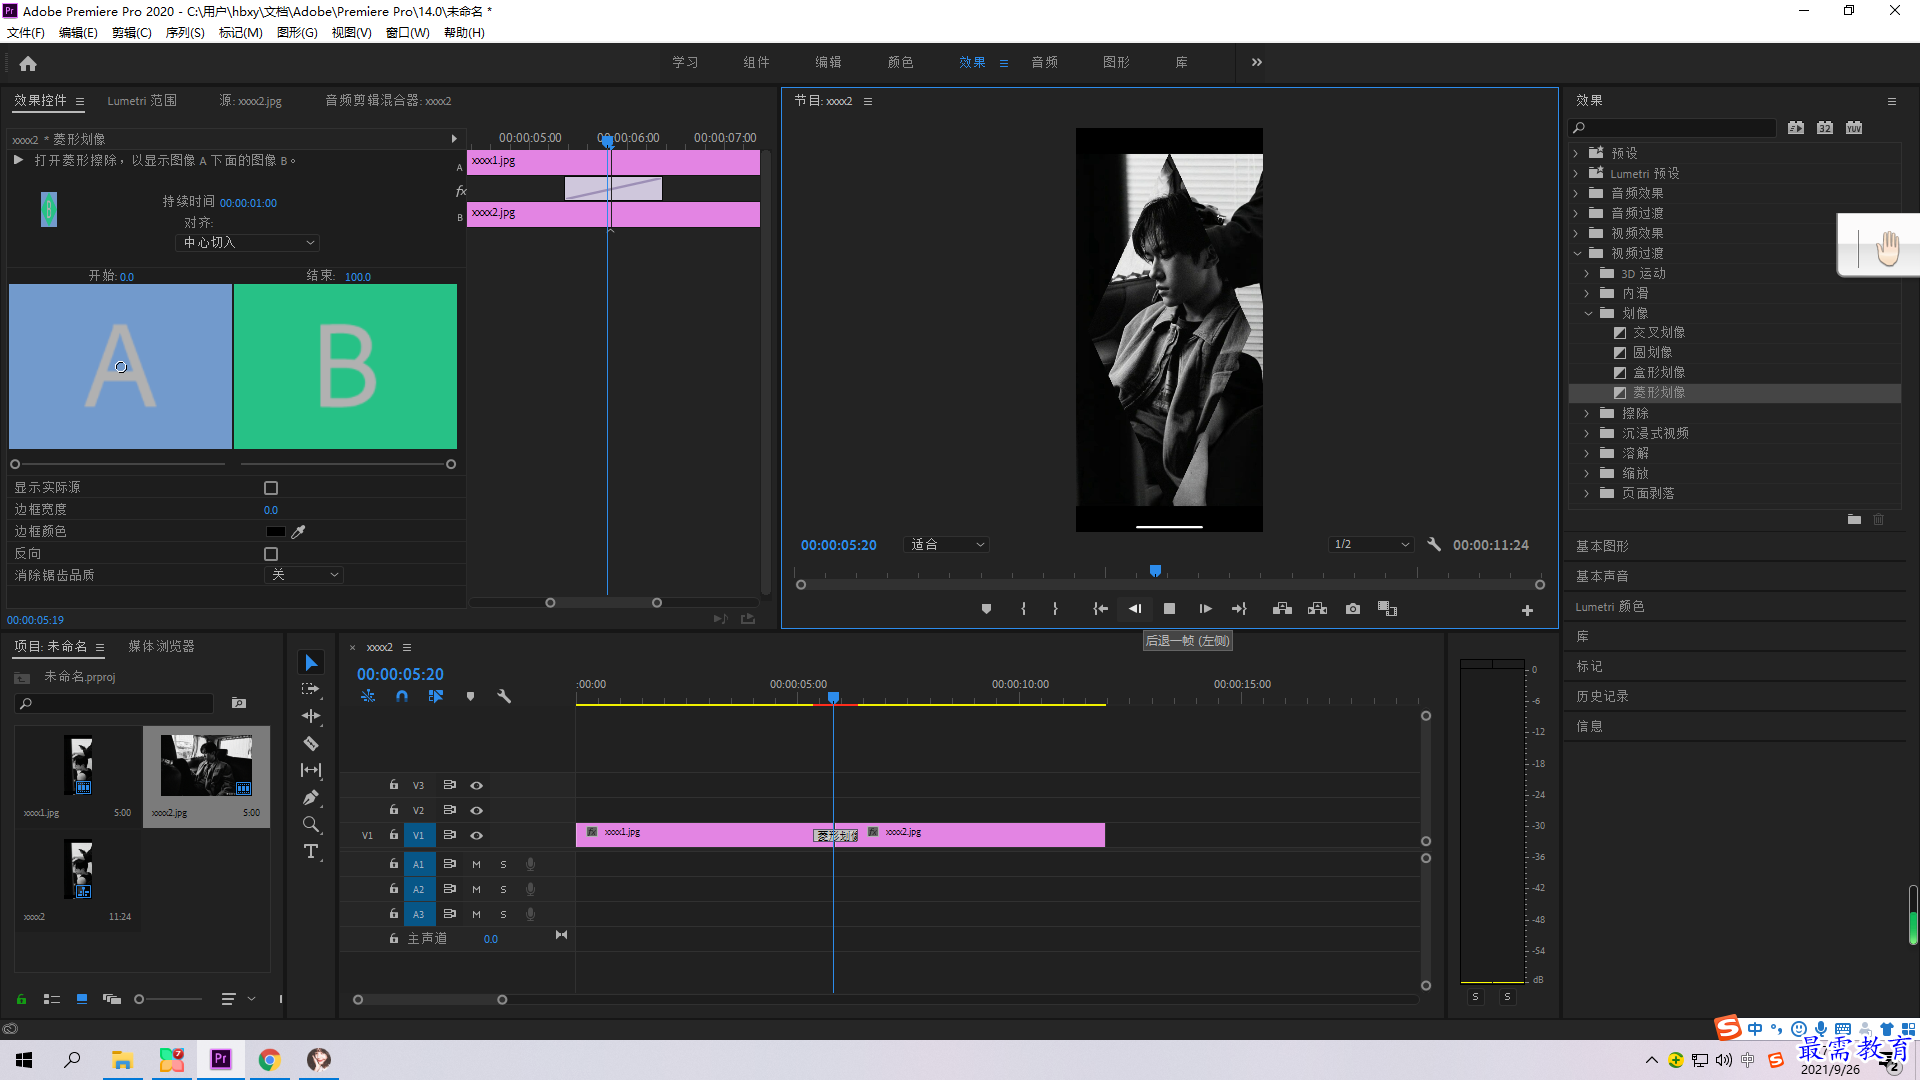
Task: Switch to 编辑 workspace tab
Action: point(828,63)
